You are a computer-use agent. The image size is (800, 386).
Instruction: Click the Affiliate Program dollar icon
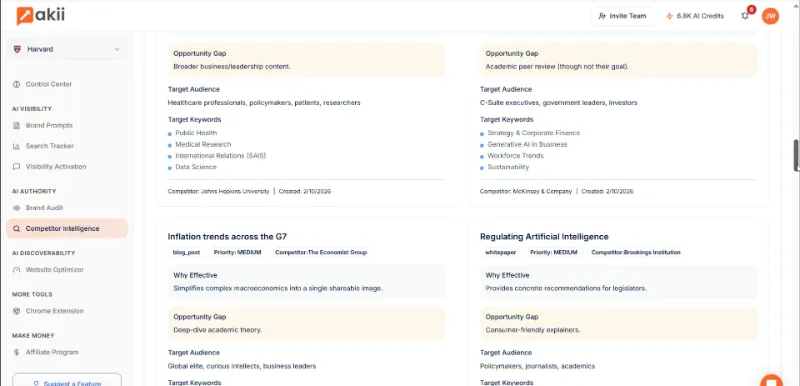(16, 352)
